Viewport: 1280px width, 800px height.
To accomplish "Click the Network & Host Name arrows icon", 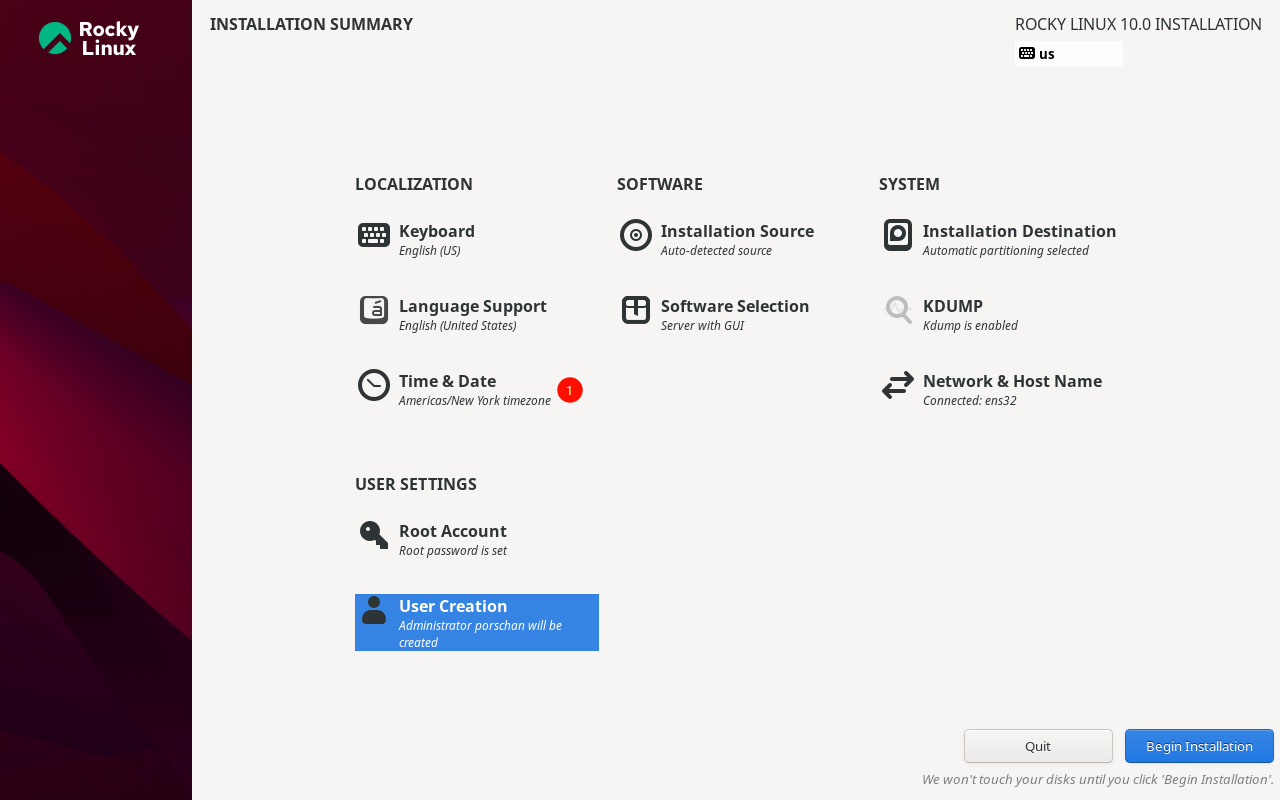I will (898, 385).
